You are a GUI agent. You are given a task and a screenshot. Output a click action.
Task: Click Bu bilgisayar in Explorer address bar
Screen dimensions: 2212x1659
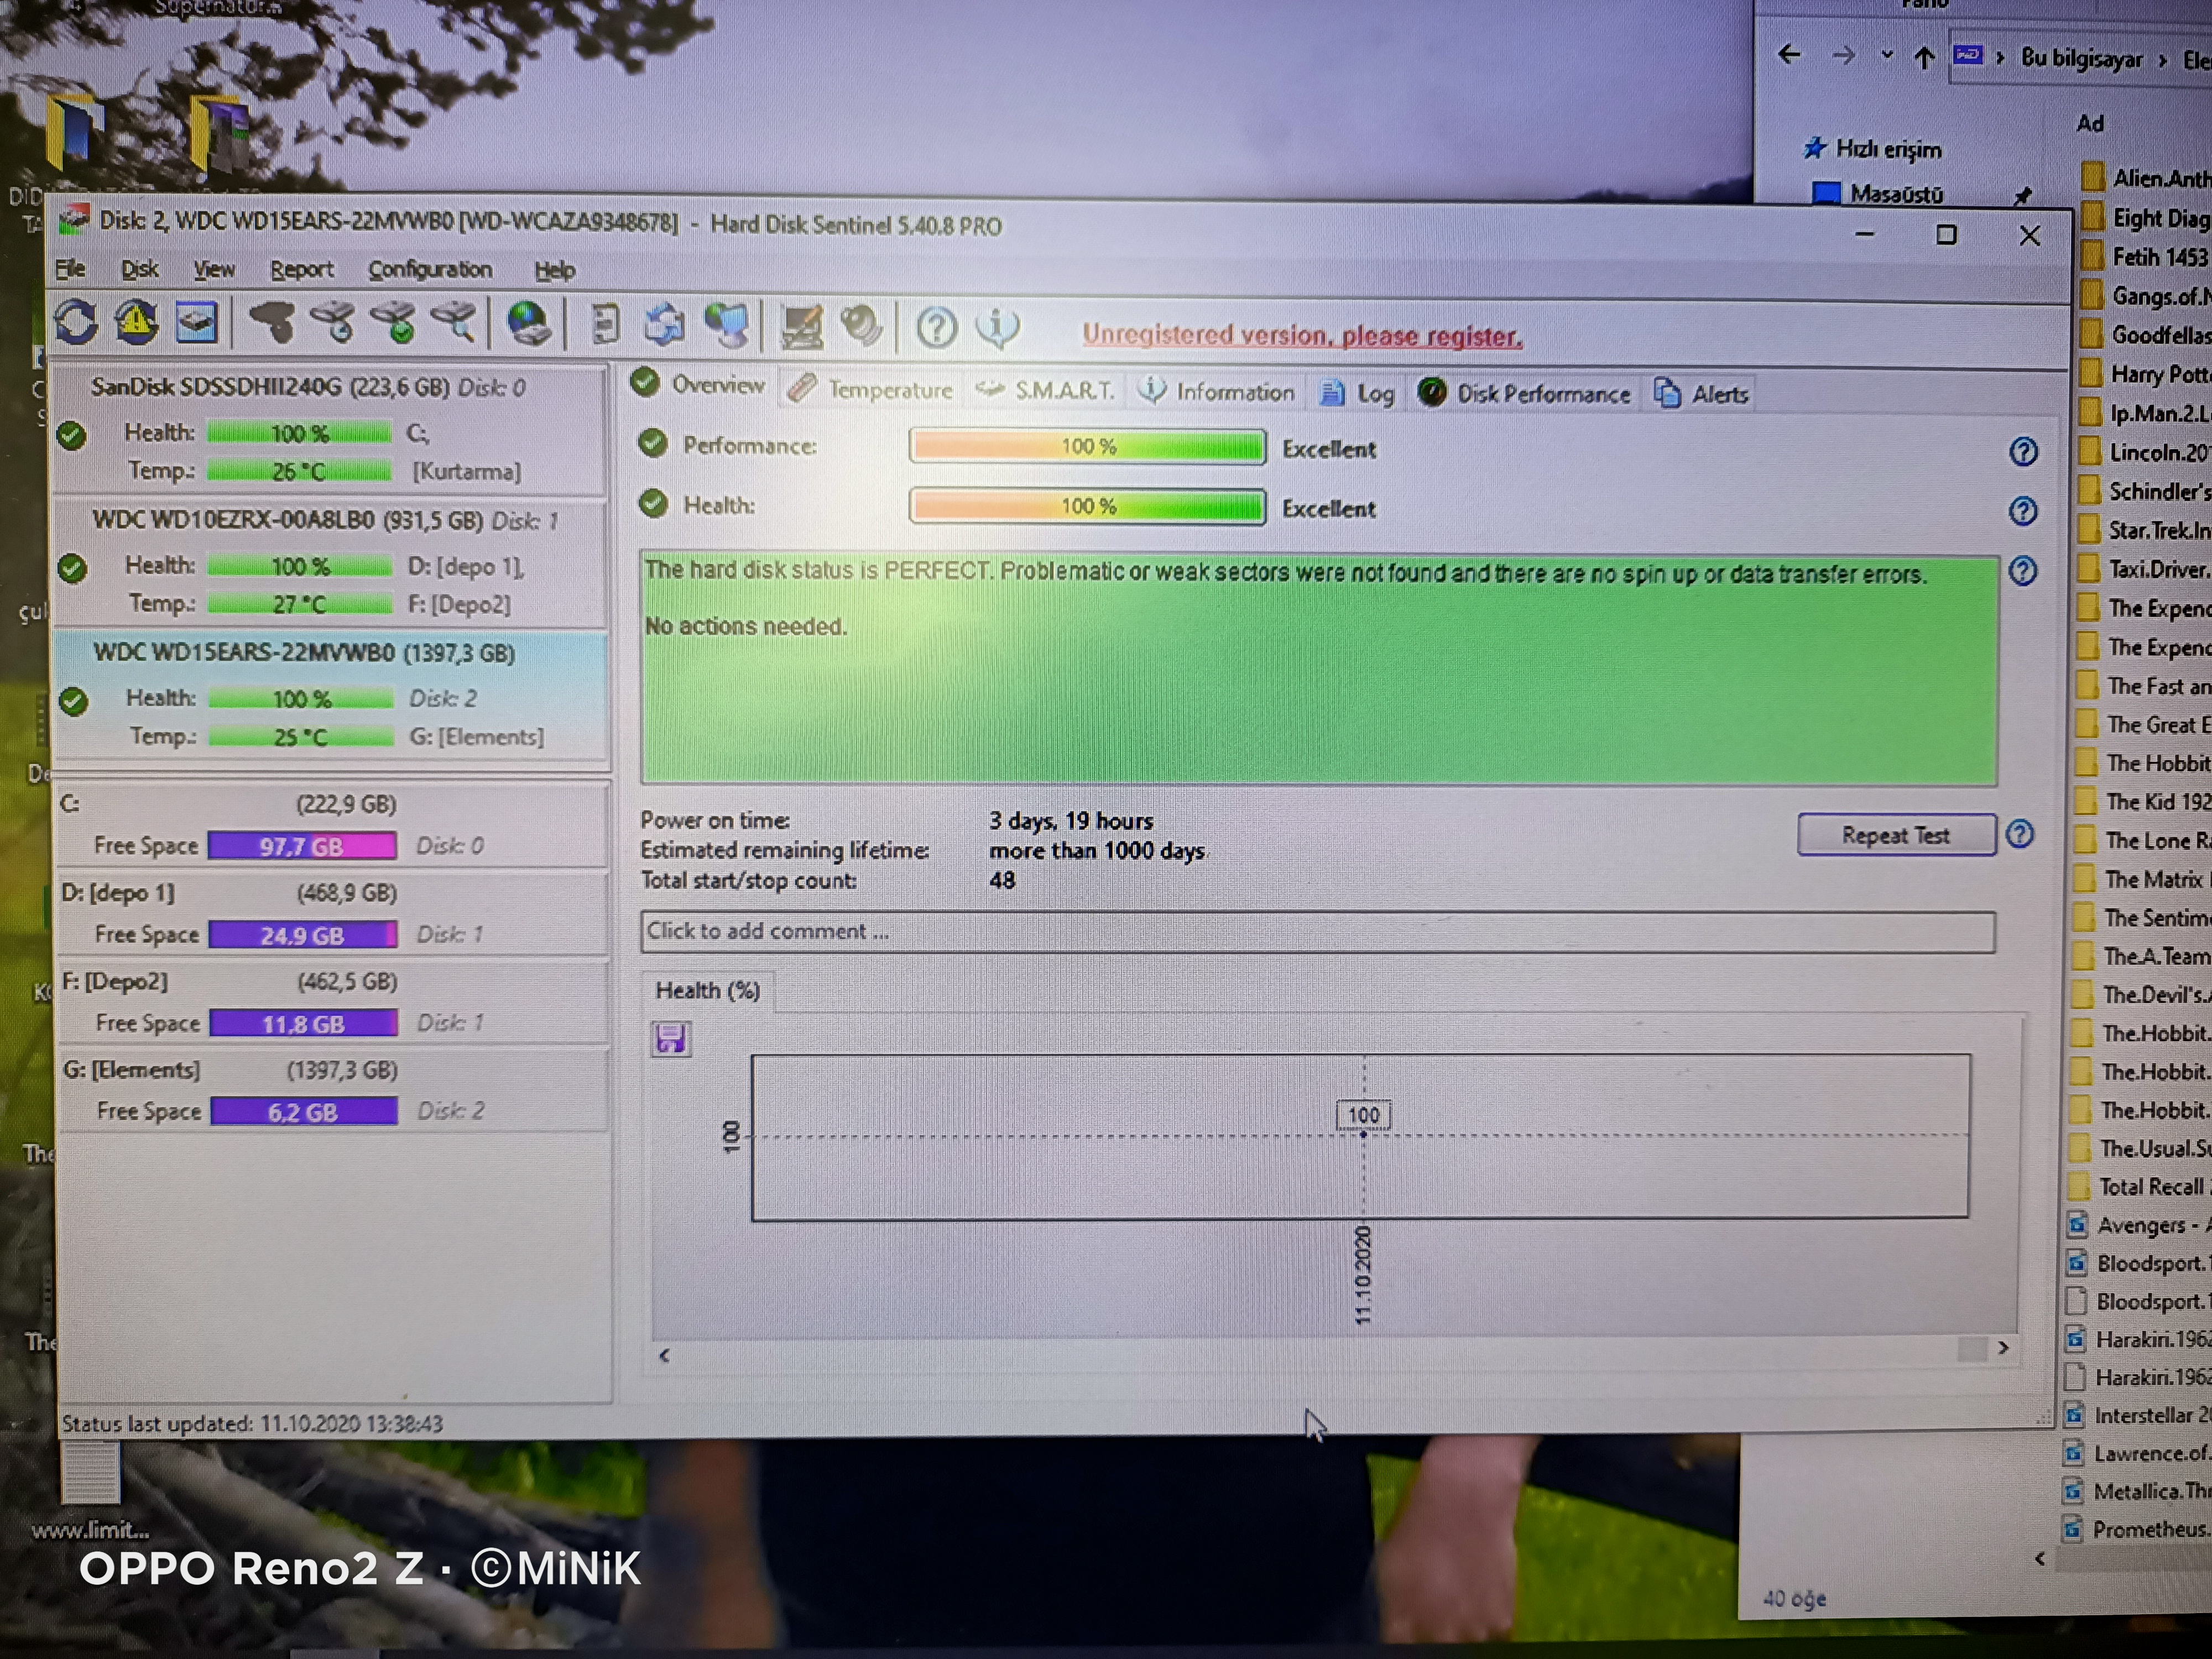click(2081, 58)
